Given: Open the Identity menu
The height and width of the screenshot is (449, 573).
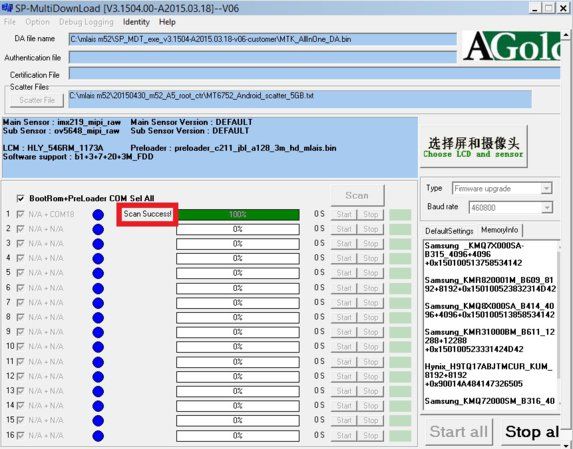Looking at the screenshot, I should click(136, 22).
